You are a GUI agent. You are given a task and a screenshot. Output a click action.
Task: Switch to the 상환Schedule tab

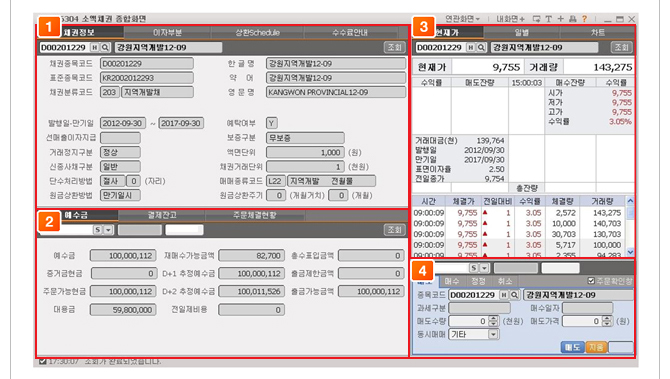257,32
